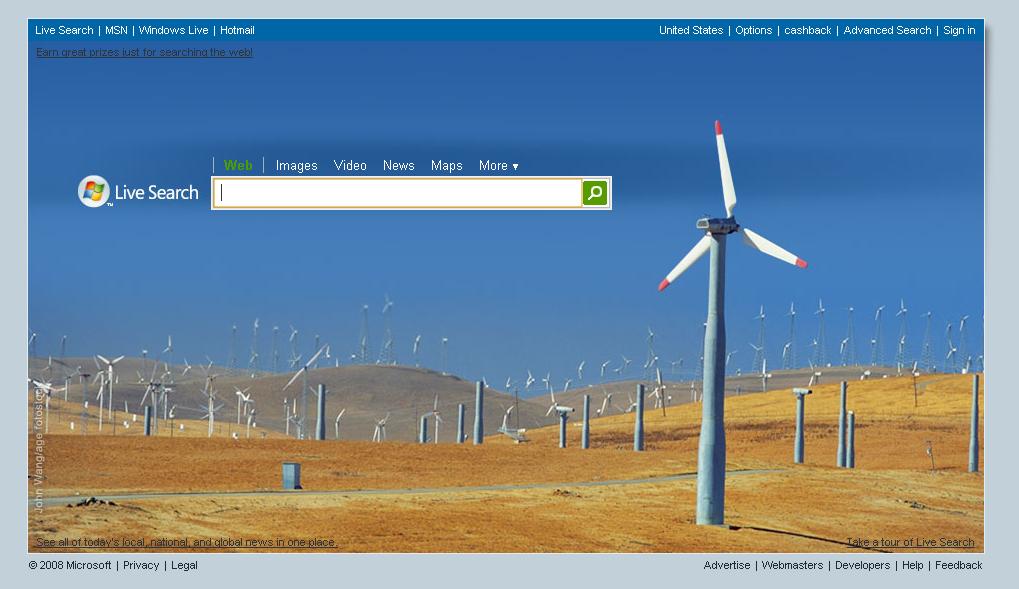
Task: Switch to the Video search tab
Action: click(350, 166)
